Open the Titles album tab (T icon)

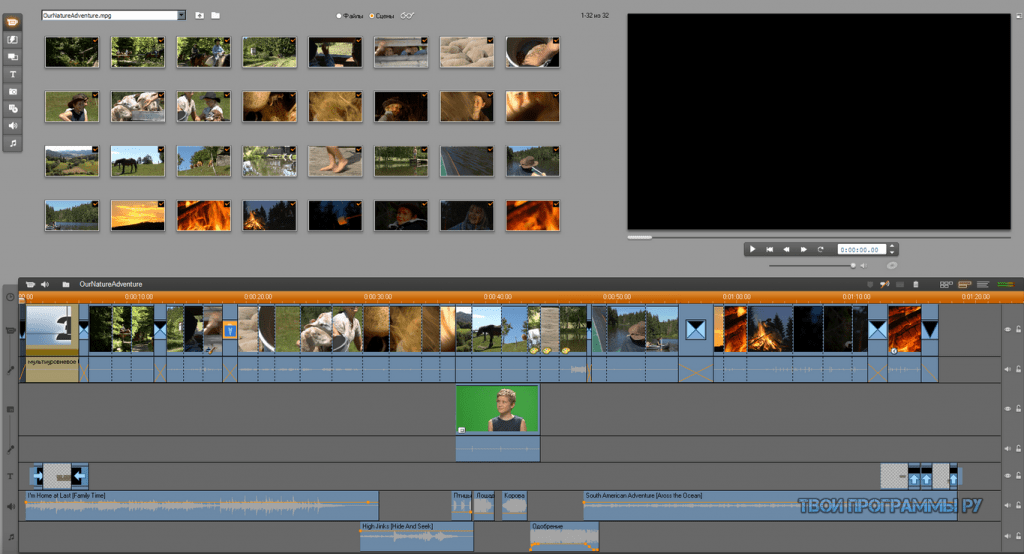(12, 74)
